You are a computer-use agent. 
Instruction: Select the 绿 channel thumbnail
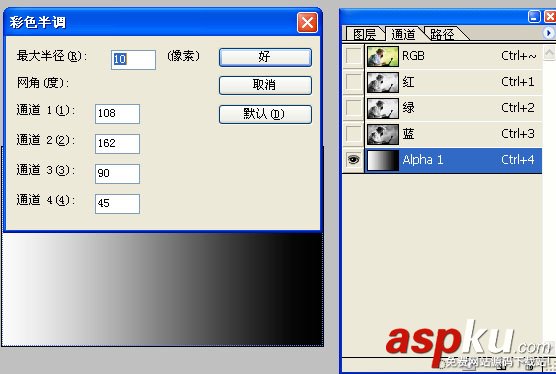pos(383,108)
